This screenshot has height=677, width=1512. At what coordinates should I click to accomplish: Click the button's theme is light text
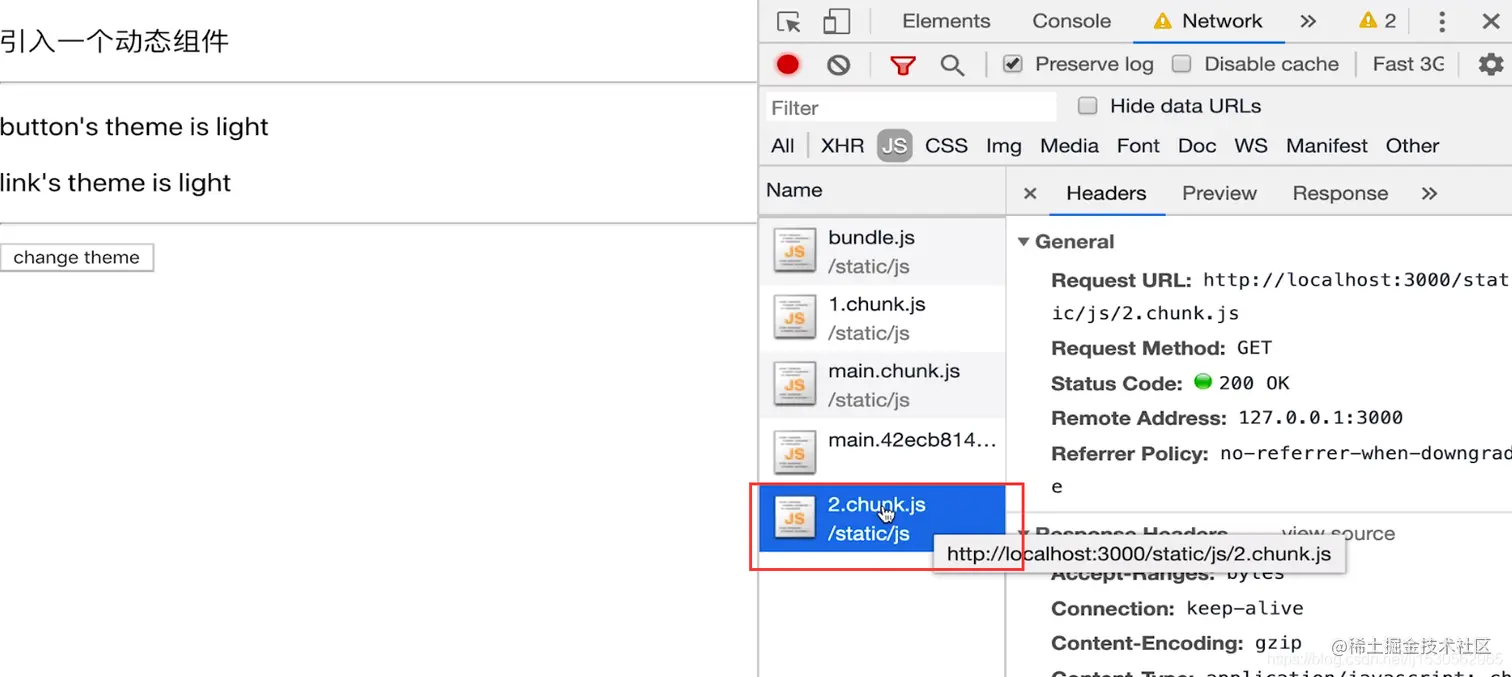pyautogui.click(x=134, y=127)
